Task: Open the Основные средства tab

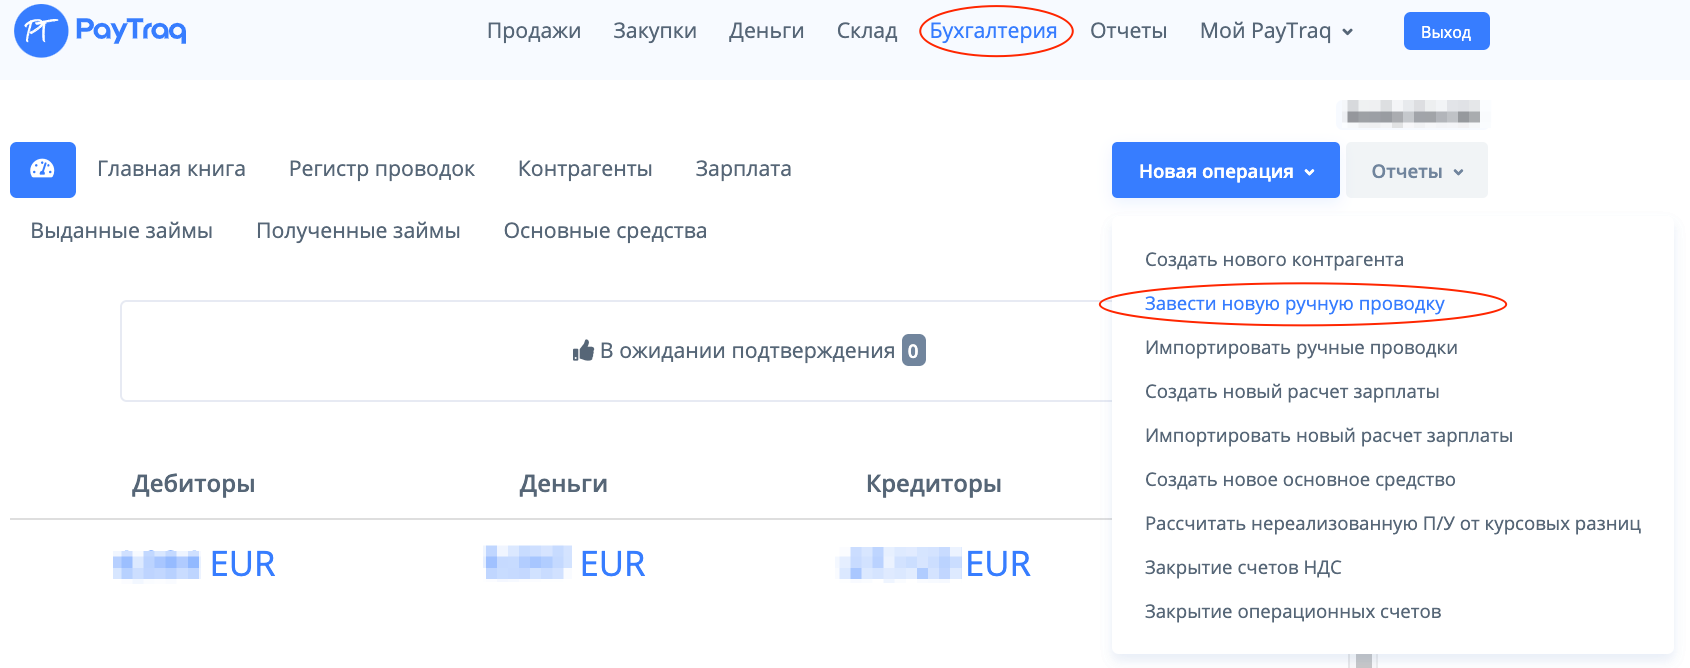Action: [x=605, y=231]
